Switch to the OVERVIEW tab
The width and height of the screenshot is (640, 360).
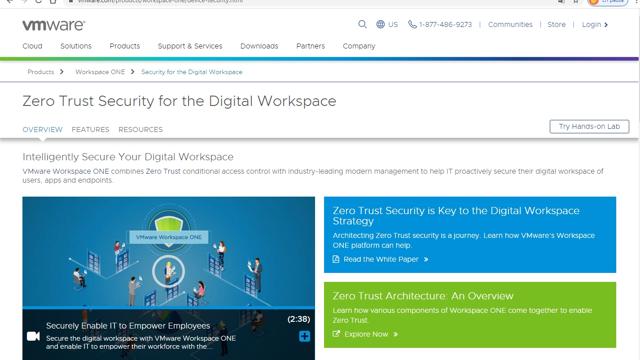pos(42,129)
